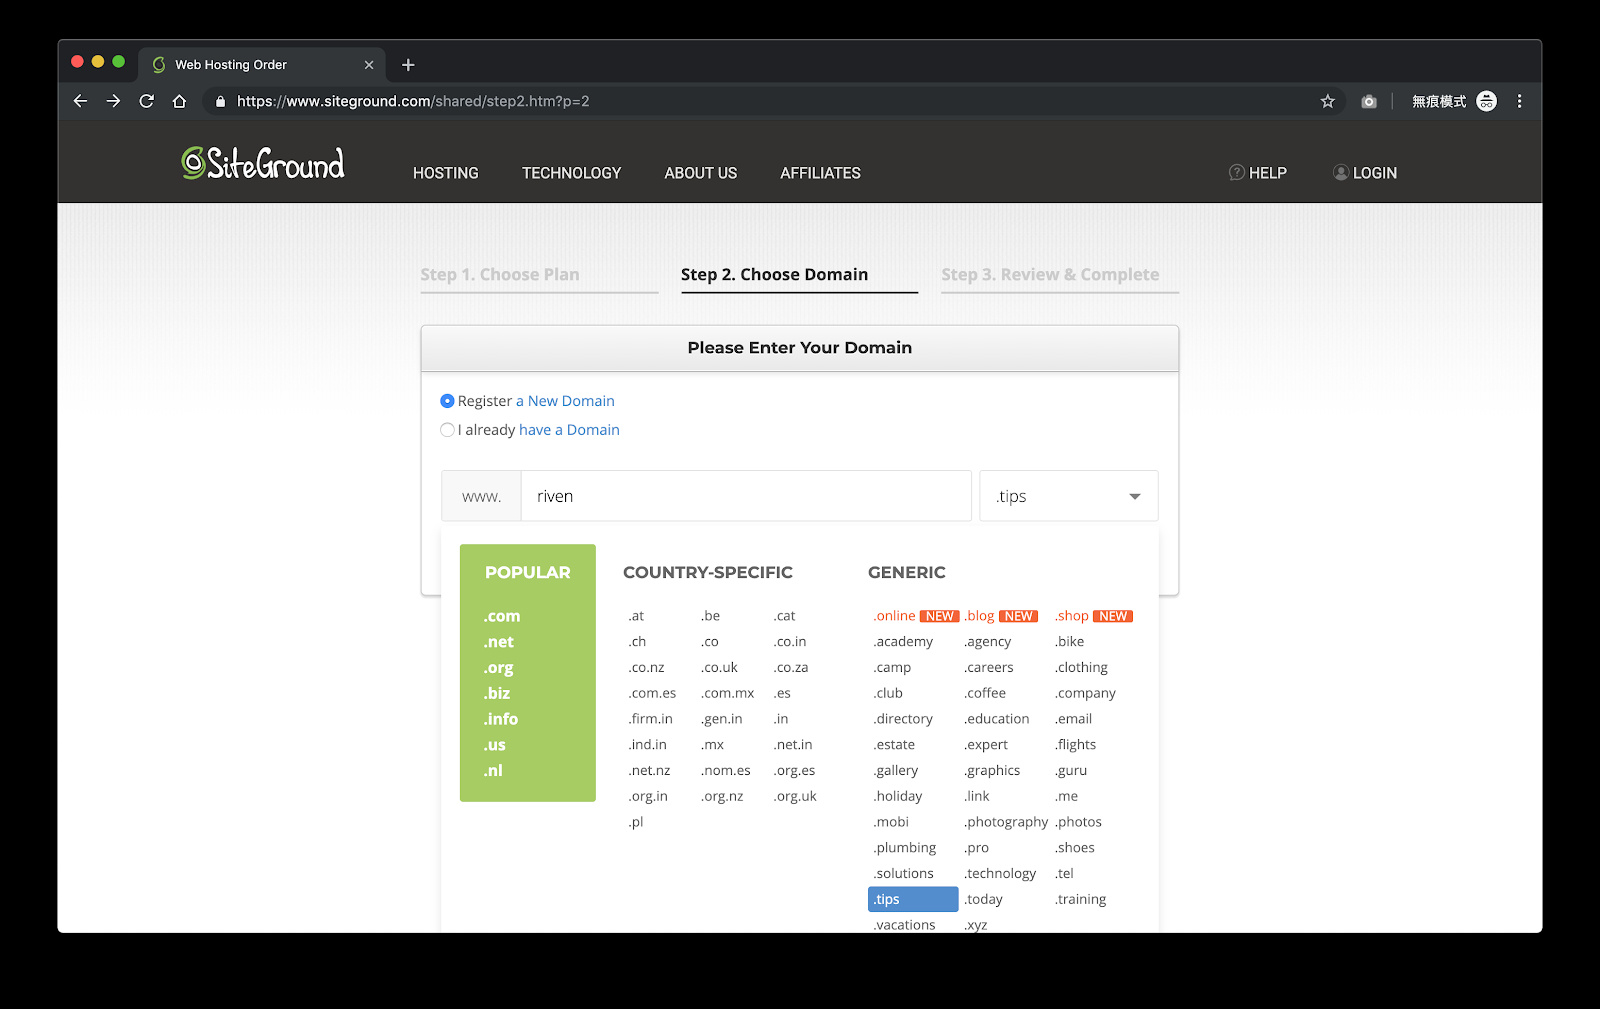This screenshot has width=1600, height=1009.
Task: Select the .photography extension
Action: [x=1006, y=822]
